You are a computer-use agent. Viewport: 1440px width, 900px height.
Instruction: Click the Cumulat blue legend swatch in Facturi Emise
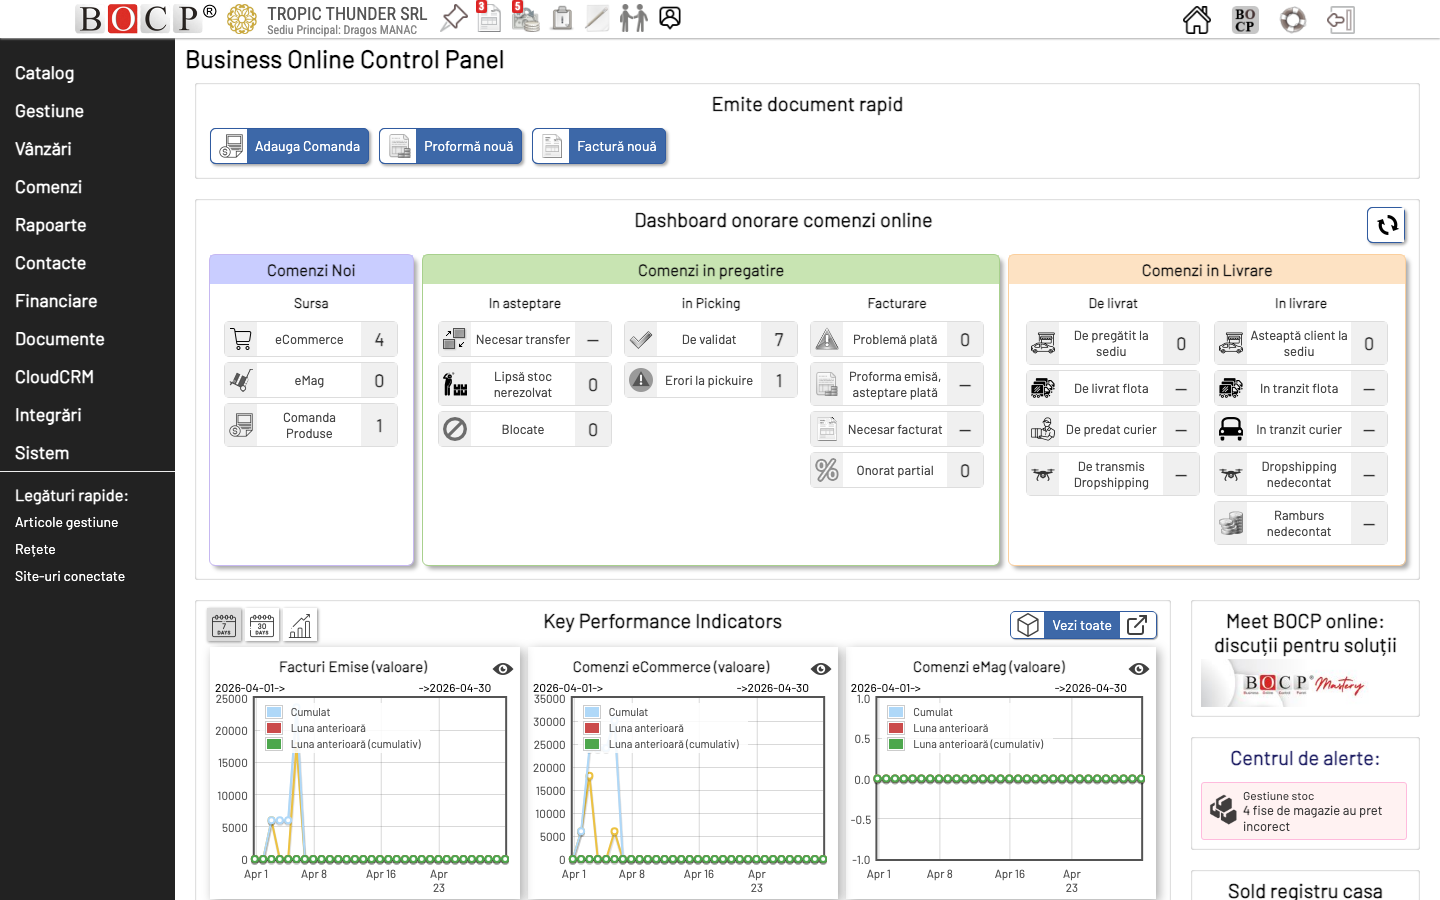274,712
